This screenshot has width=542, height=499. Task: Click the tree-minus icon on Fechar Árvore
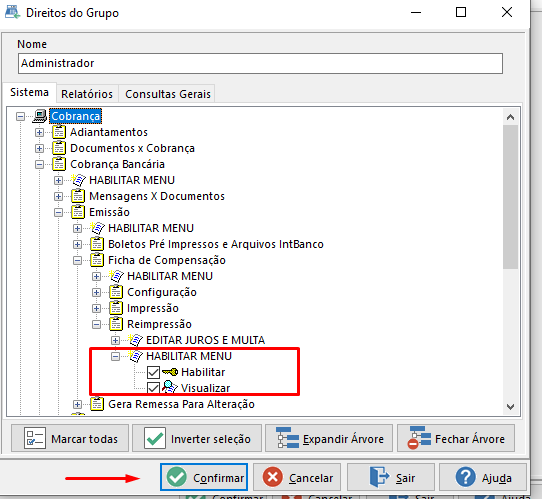[419, 438]
